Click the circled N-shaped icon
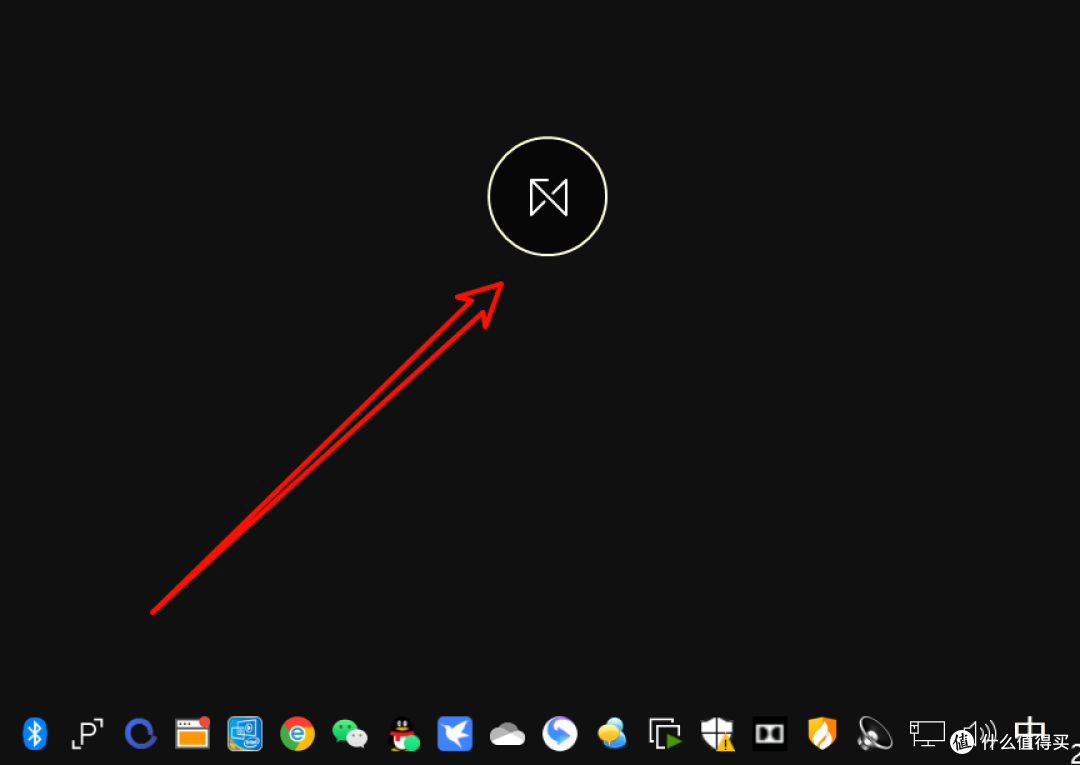 coord(548,196)
